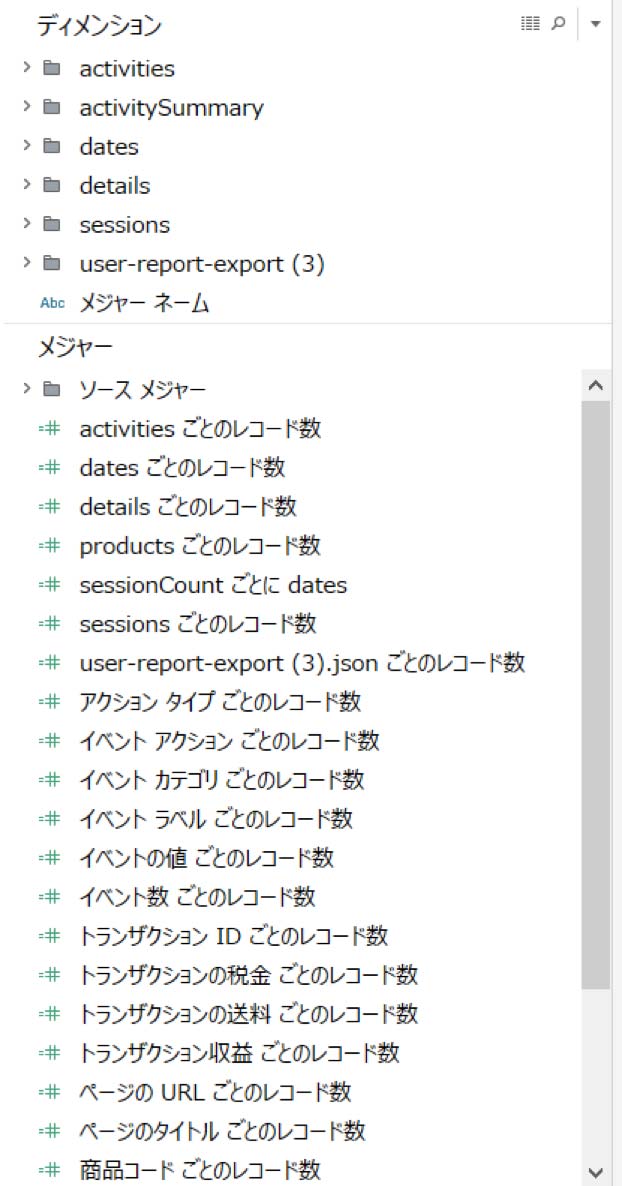This screenshot has width=622, height=1186.
Task: Expand the activities folder
Action: [x=27, y=68]
